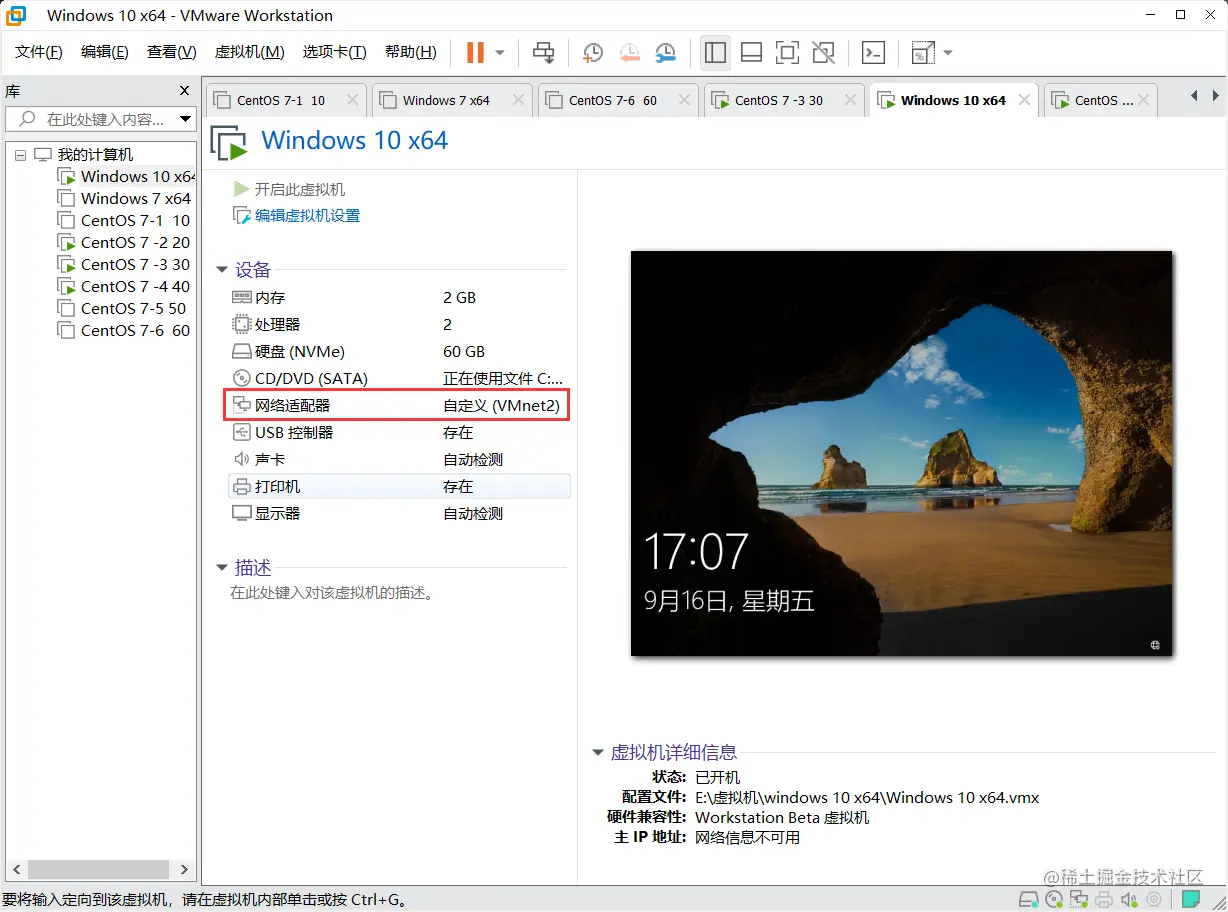This screenshot has height=912, width=1228.
Task: Collapse the 我的计算机 tree node
Action: coord(20,154)
